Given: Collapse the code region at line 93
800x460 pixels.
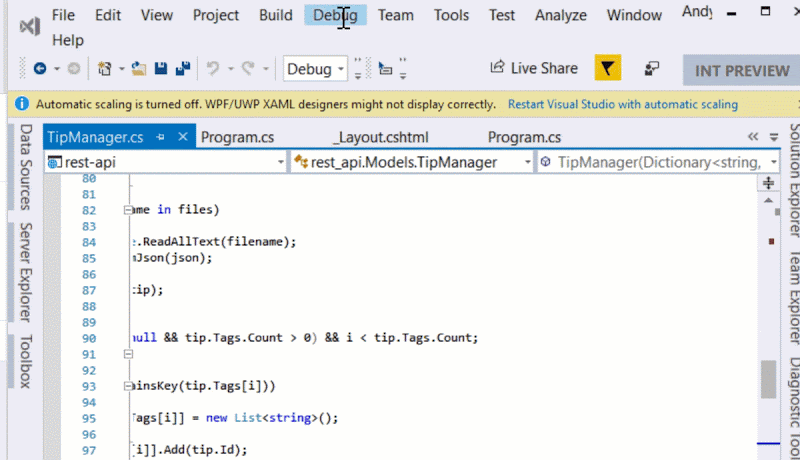Looking at the screenshot, I should tap(128, 387).
